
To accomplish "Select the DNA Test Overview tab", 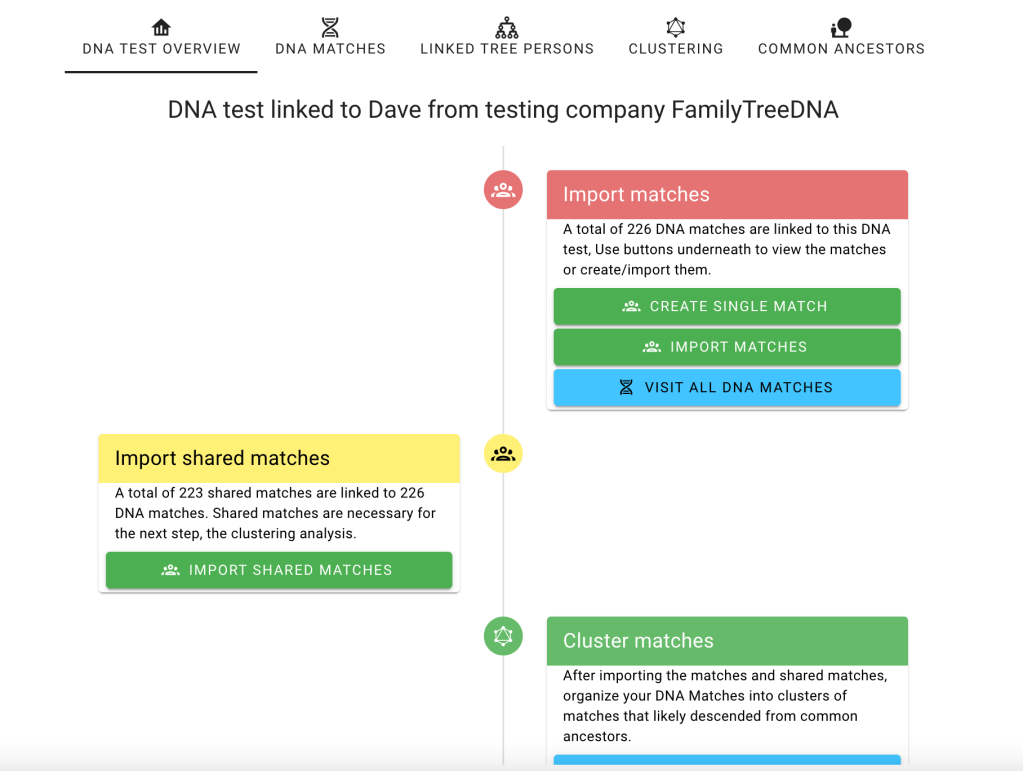I will (x=161, y=48).
